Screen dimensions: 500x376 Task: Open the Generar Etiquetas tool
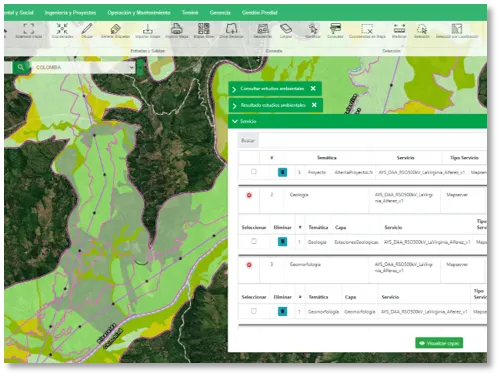coord(115,29)
